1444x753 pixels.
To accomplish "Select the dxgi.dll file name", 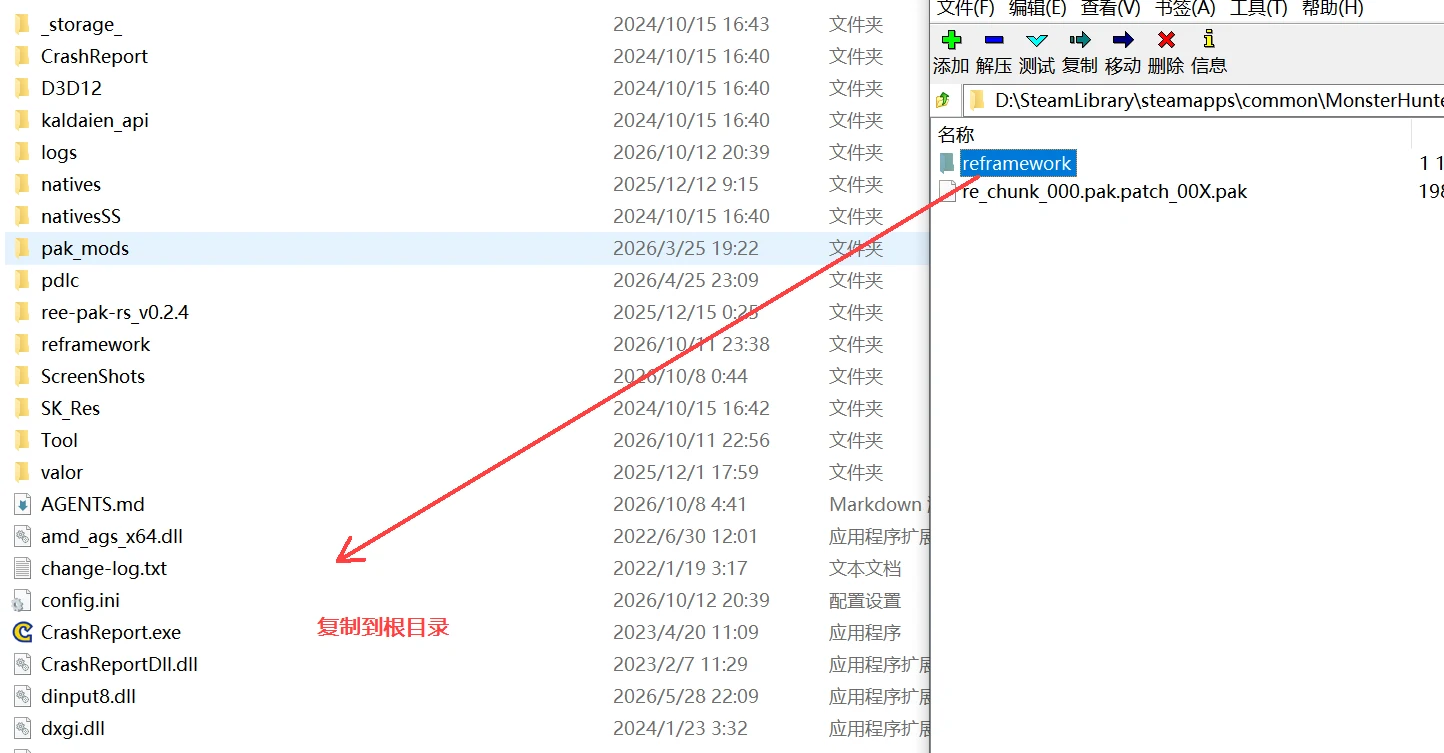I will (x=73, y=729).
